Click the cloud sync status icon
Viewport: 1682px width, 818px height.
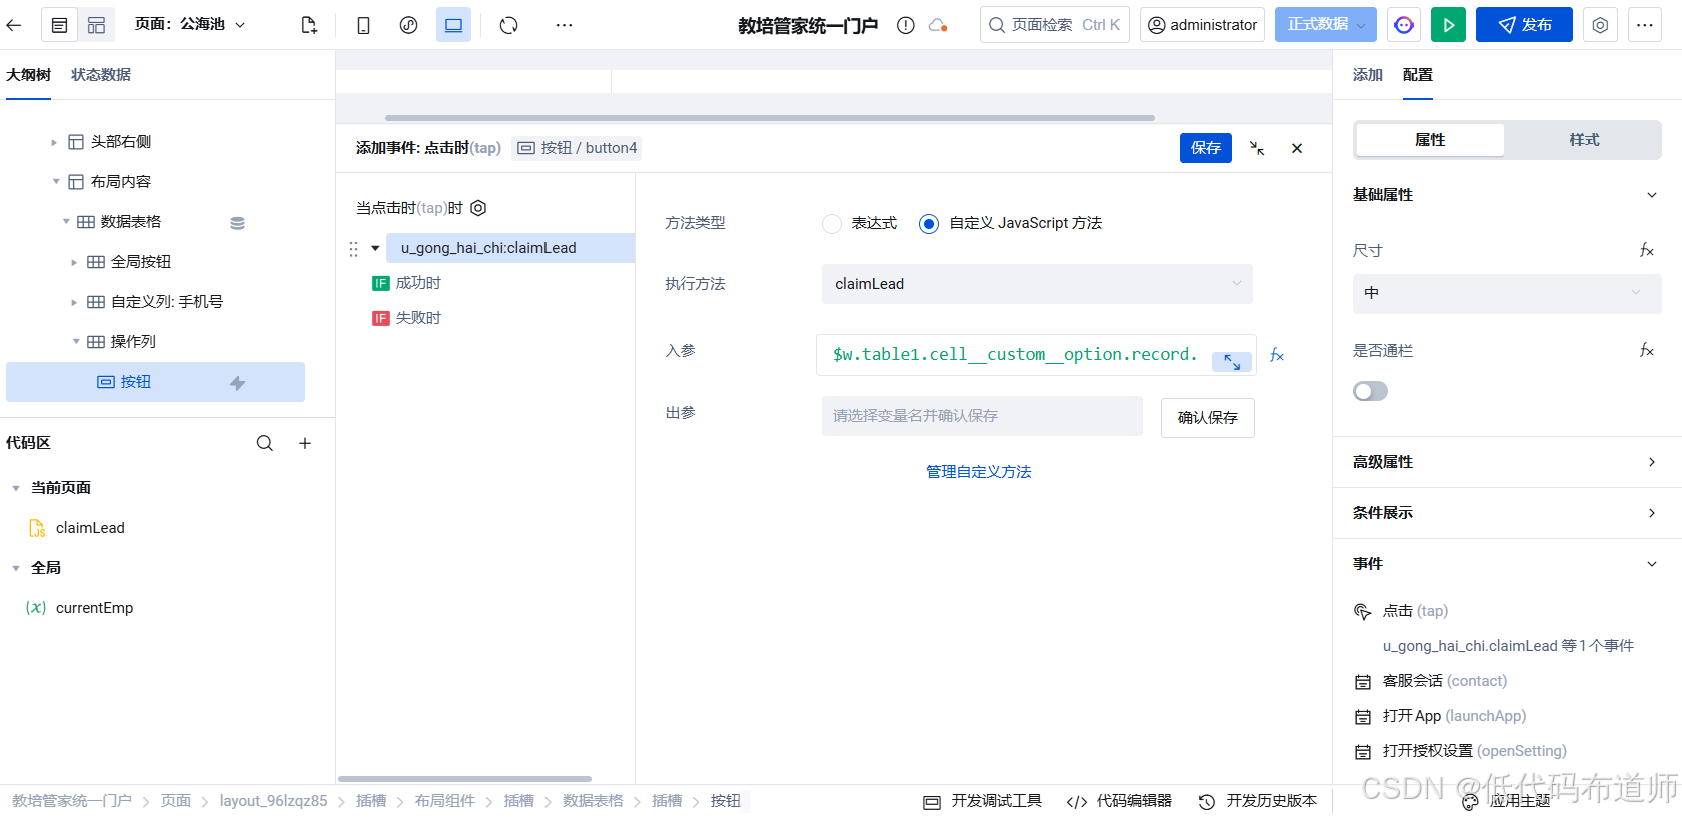[938, 25]
